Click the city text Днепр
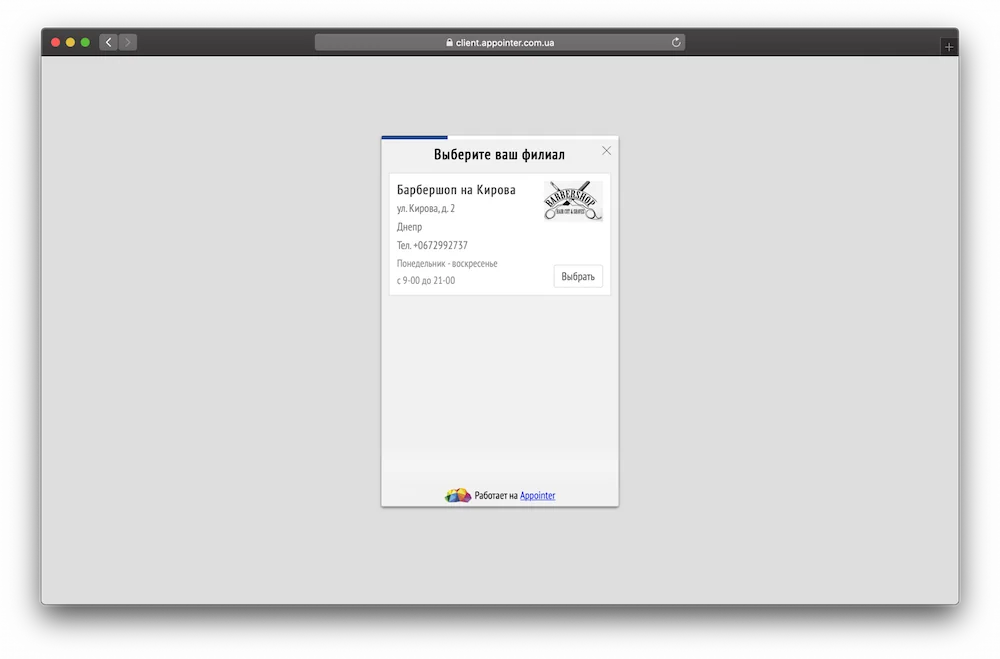Image resolution: width=1000 pixels, height=659 pixels. (409, 226)
